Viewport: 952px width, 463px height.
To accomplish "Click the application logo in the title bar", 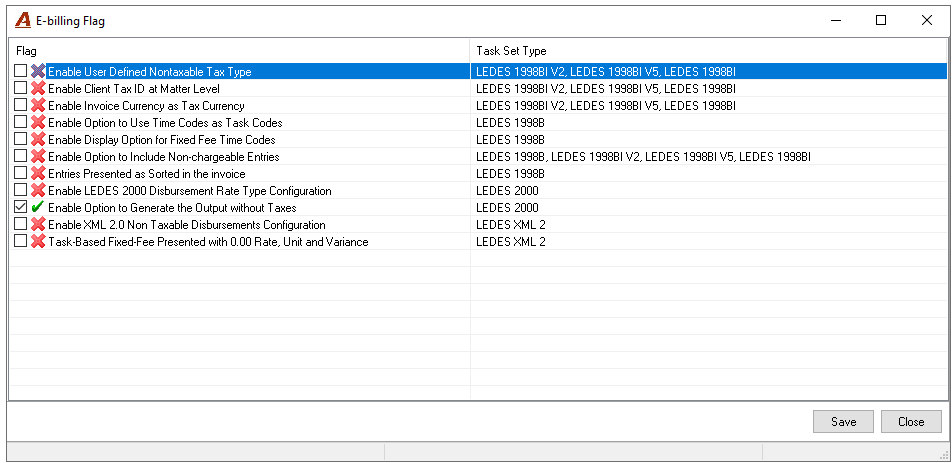I will click(22, 21).
